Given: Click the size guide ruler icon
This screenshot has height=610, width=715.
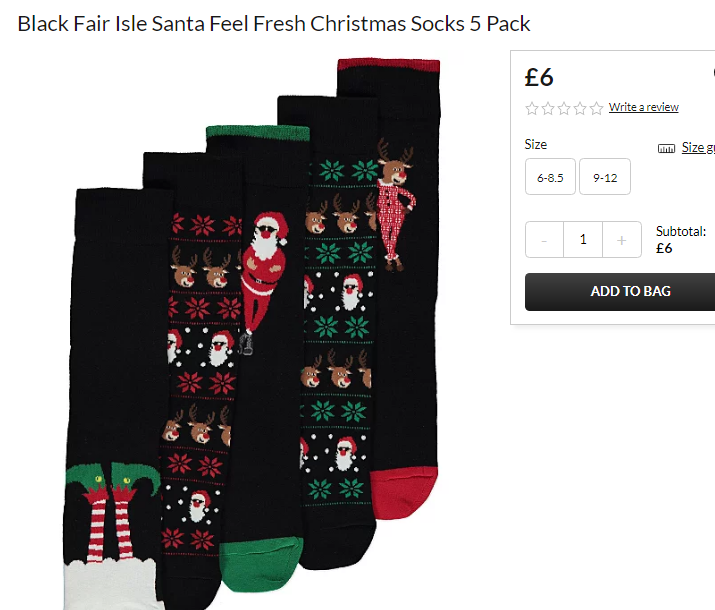Looking at the screenshot, I should click(x=666, y=148).
